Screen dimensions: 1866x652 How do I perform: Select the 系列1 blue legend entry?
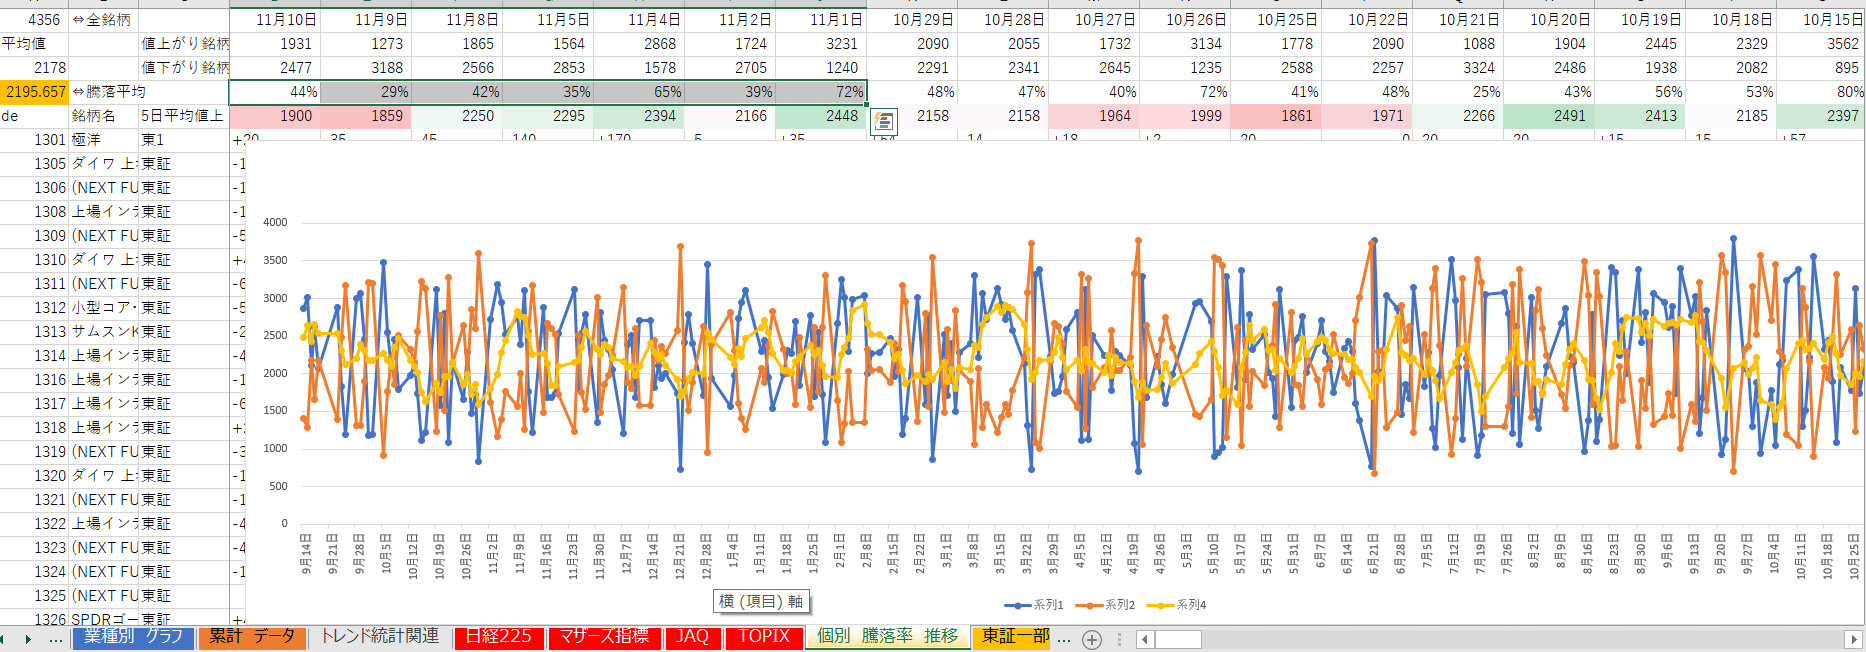click(x=1034, y=605)
